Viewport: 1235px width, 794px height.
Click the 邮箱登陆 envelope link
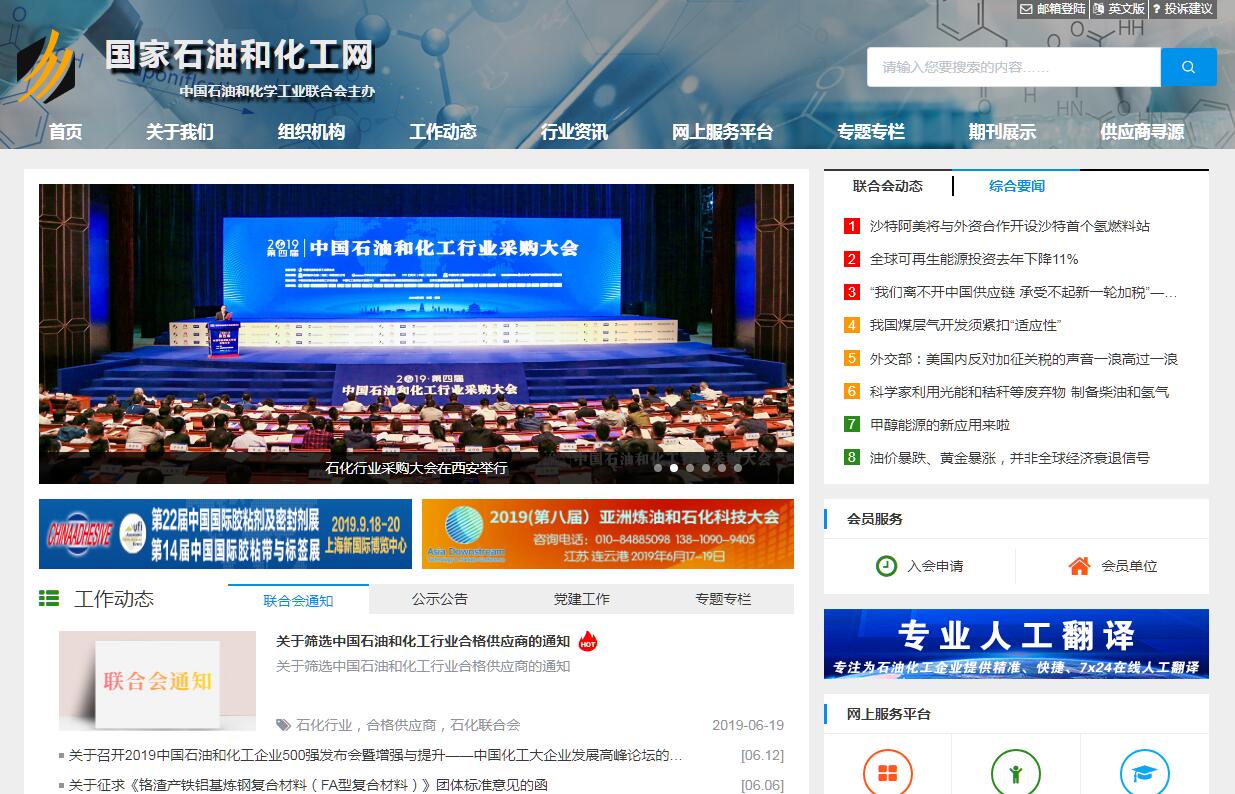(1052, 9)
